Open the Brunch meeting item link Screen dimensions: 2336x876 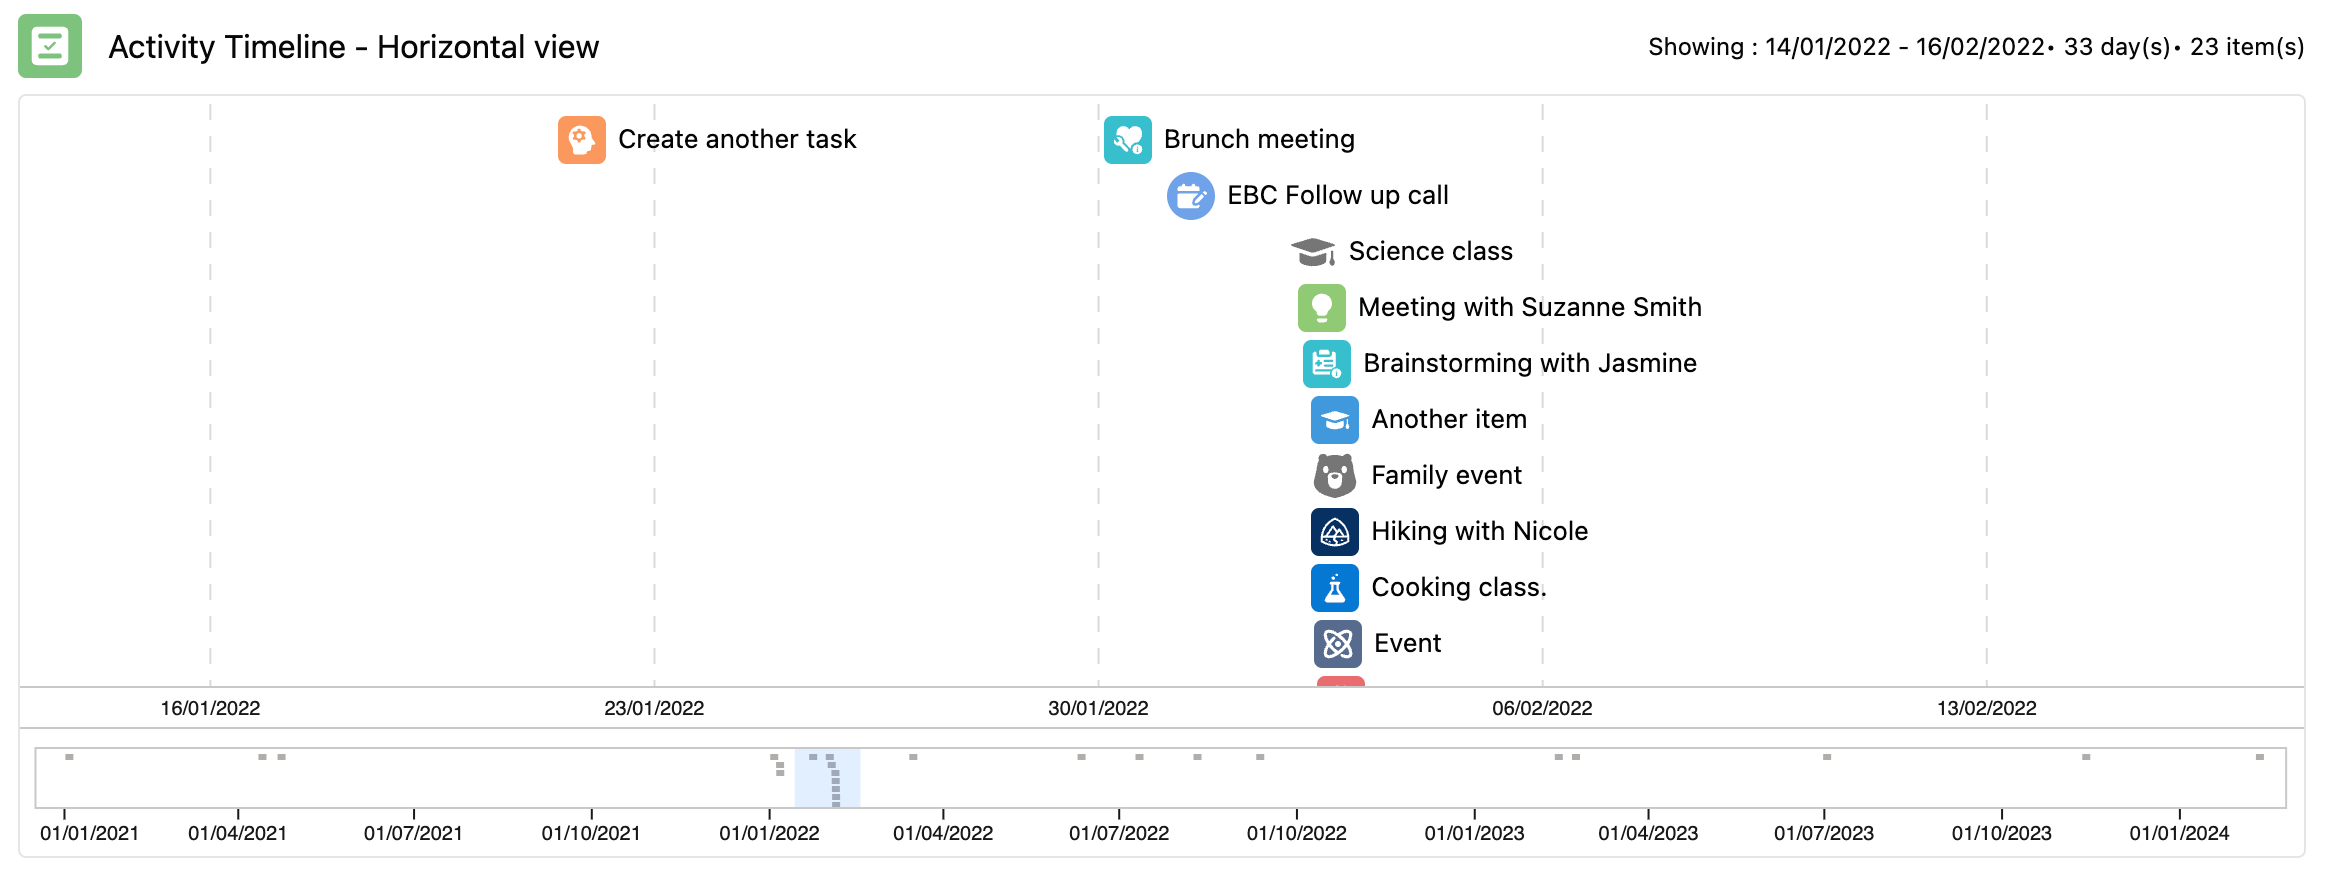[x=1259, y=139]
